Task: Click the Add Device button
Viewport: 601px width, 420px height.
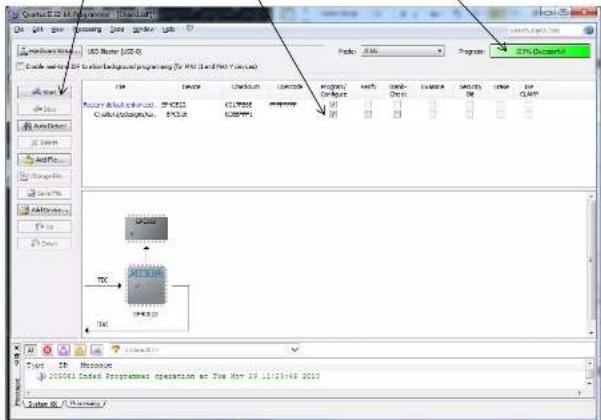Action: (44, 210)
